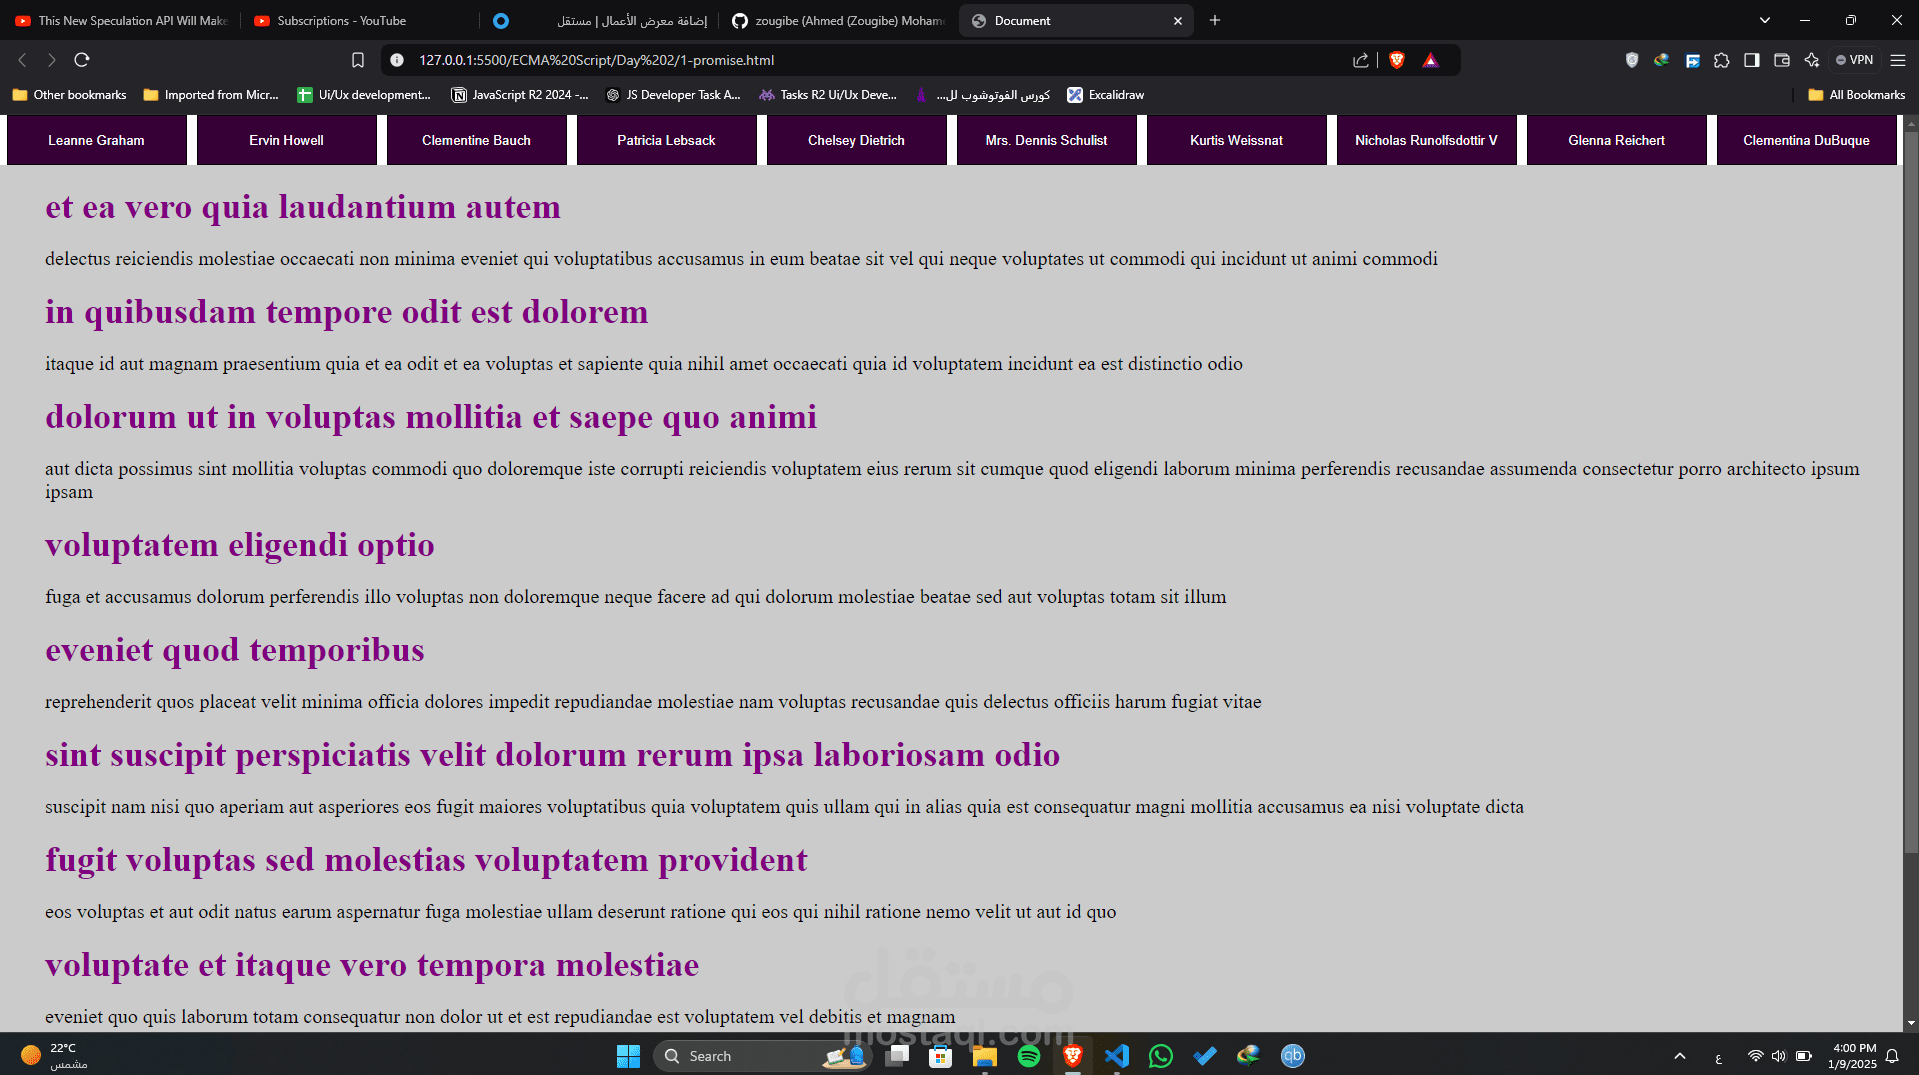
Task: Open Brave Rewards triangle icon
Action: point(1431,60)
